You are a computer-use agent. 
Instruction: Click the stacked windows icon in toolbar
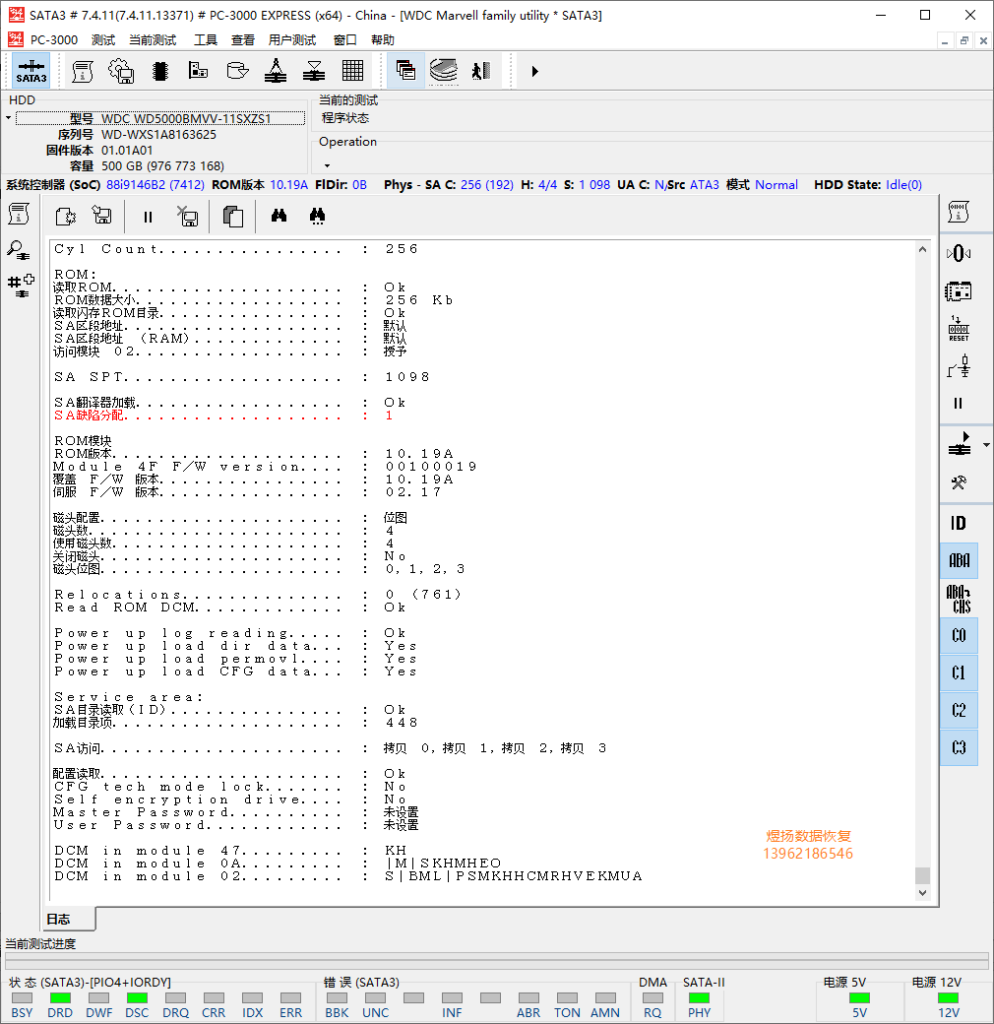pyautogui.click(x=406, y=71)
